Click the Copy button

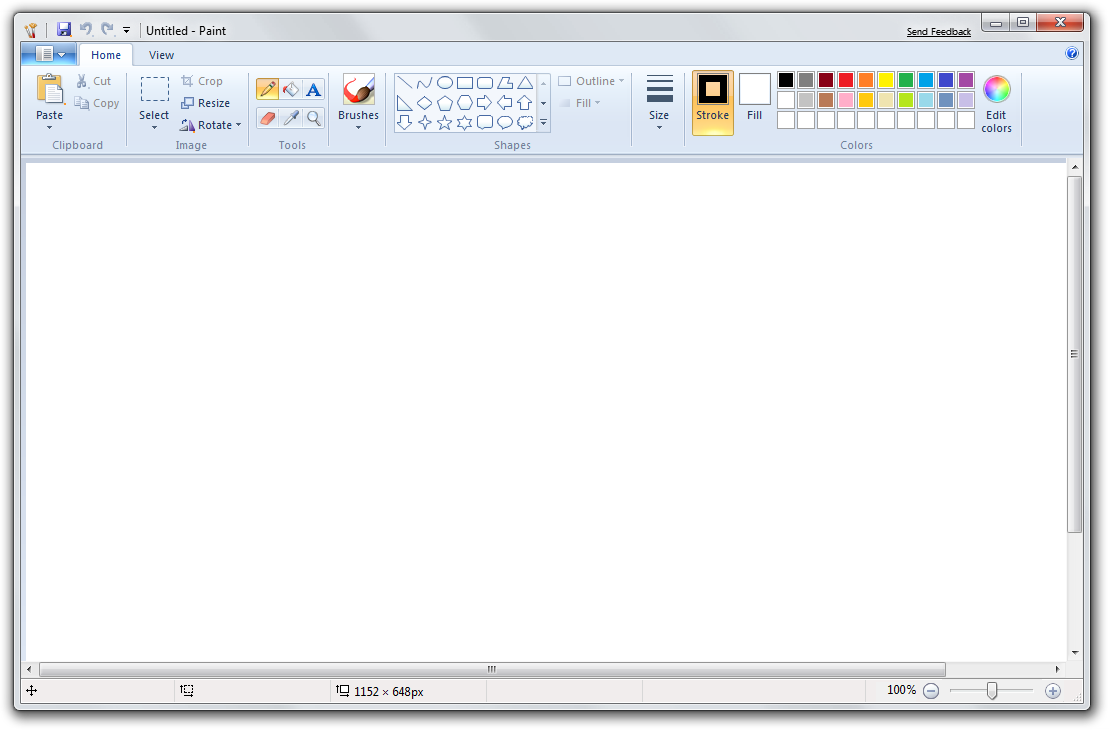[x=97, y=103]
